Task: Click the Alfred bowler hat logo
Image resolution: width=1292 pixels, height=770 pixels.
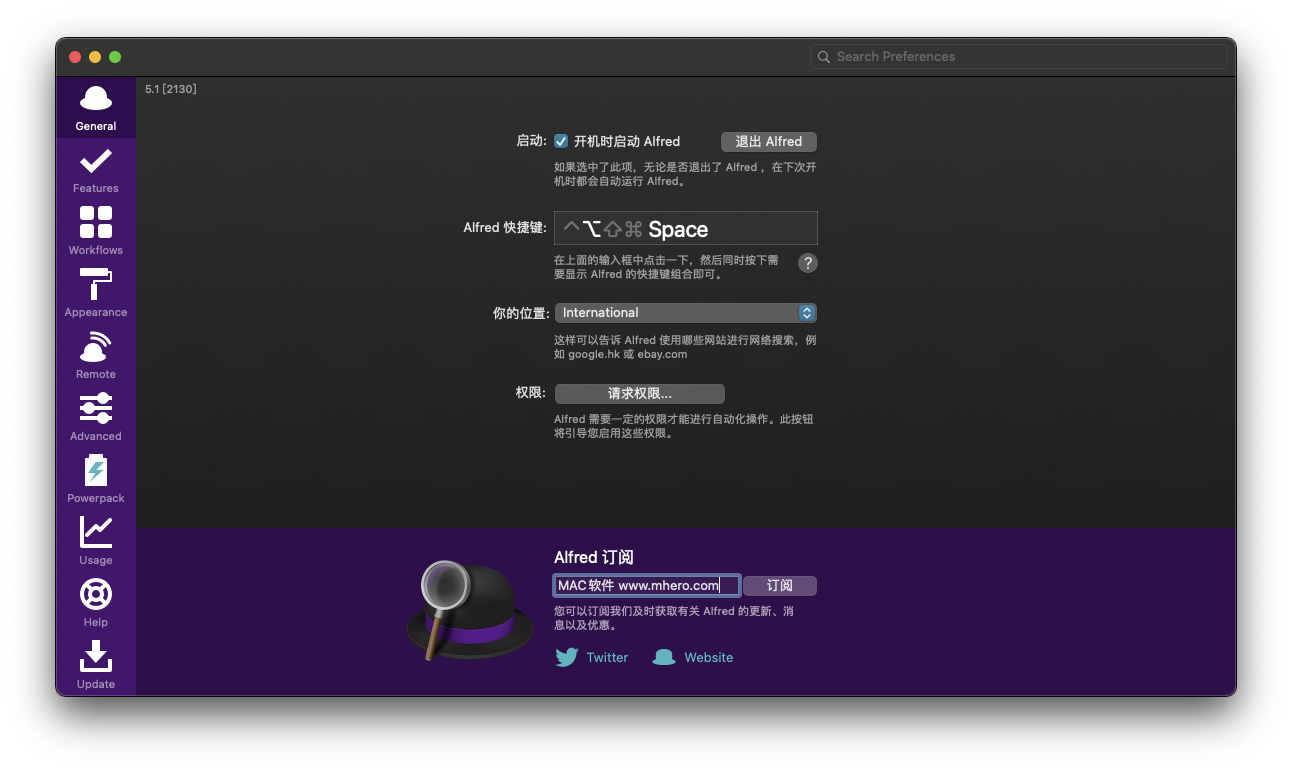Action: click(470, 612)
